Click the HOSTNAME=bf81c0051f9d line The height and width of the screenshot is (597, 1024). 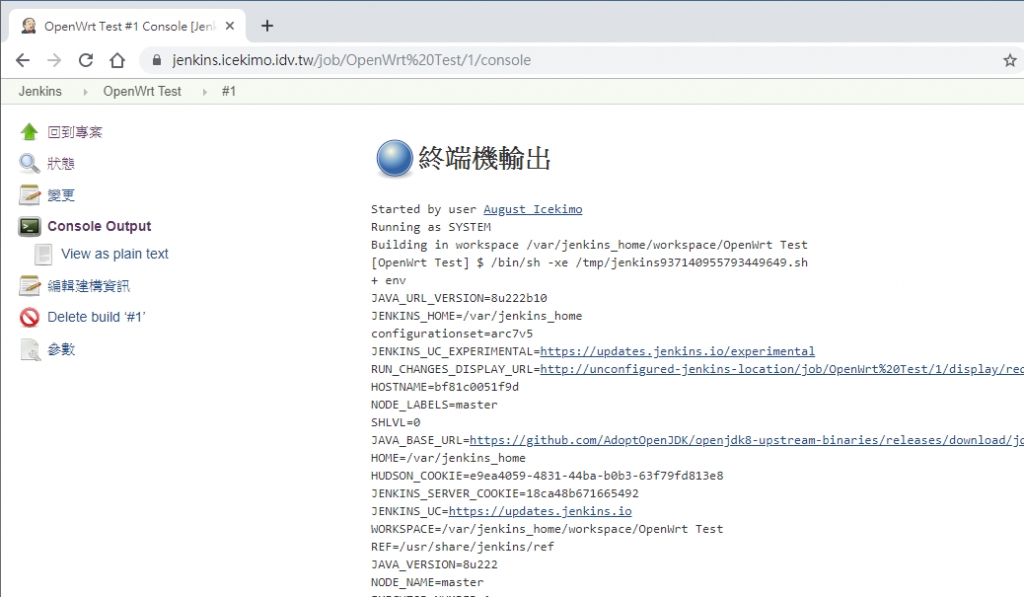click(445, 387)
